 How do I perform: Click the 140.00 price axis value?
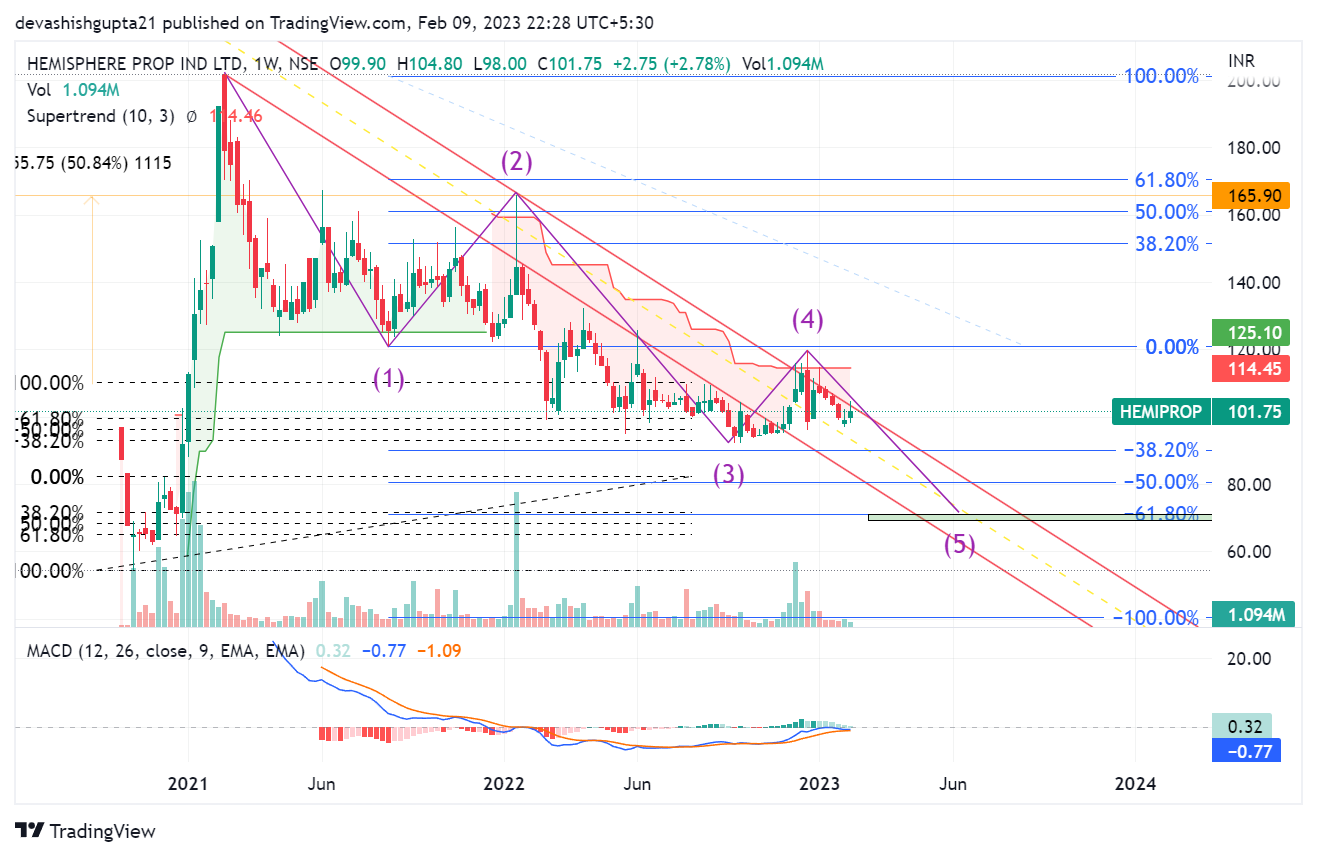coord(1255,282)
